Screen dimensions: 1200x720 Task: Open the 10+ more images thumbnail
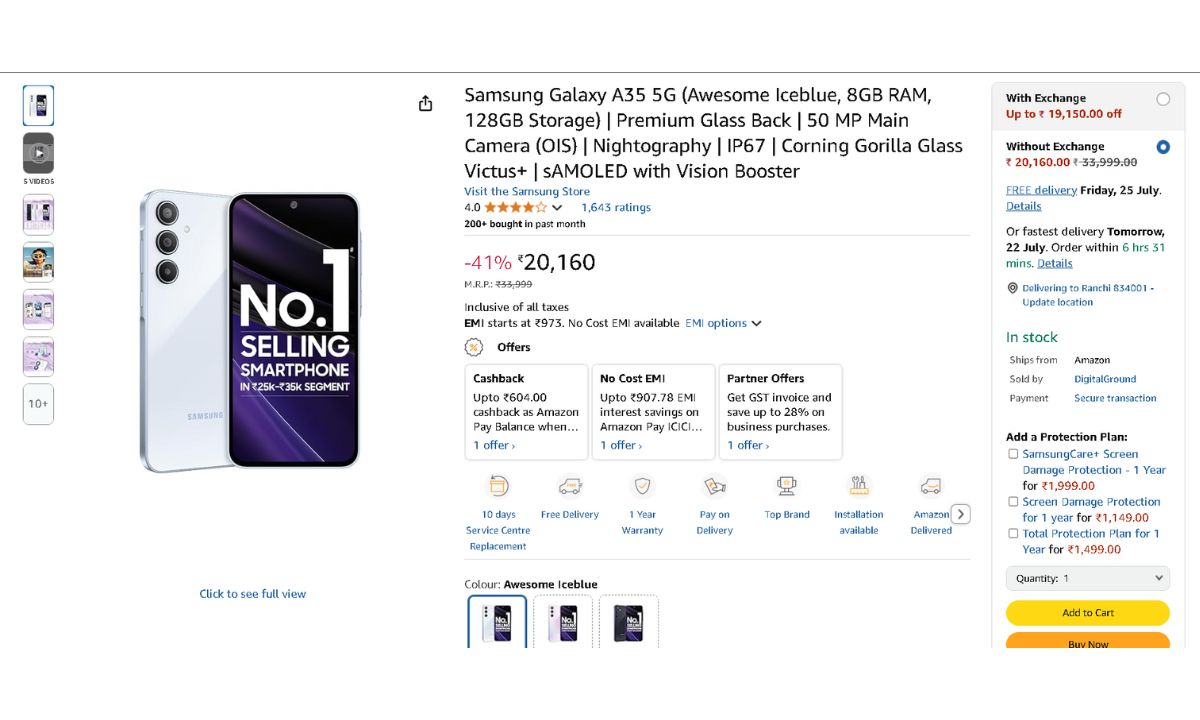pyautogui.click(x=38, y=404)
